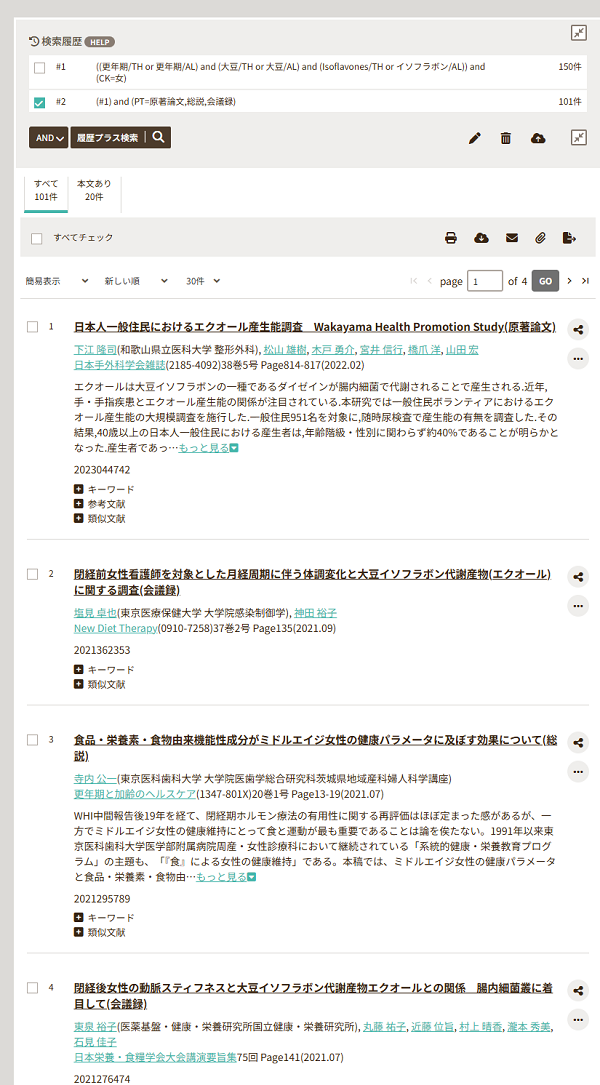Image resolution: width=600 pixels, height=1085 pixels.
Task: Click the magnifier icon on 履歴プラス検索
Action: point(158,137)
